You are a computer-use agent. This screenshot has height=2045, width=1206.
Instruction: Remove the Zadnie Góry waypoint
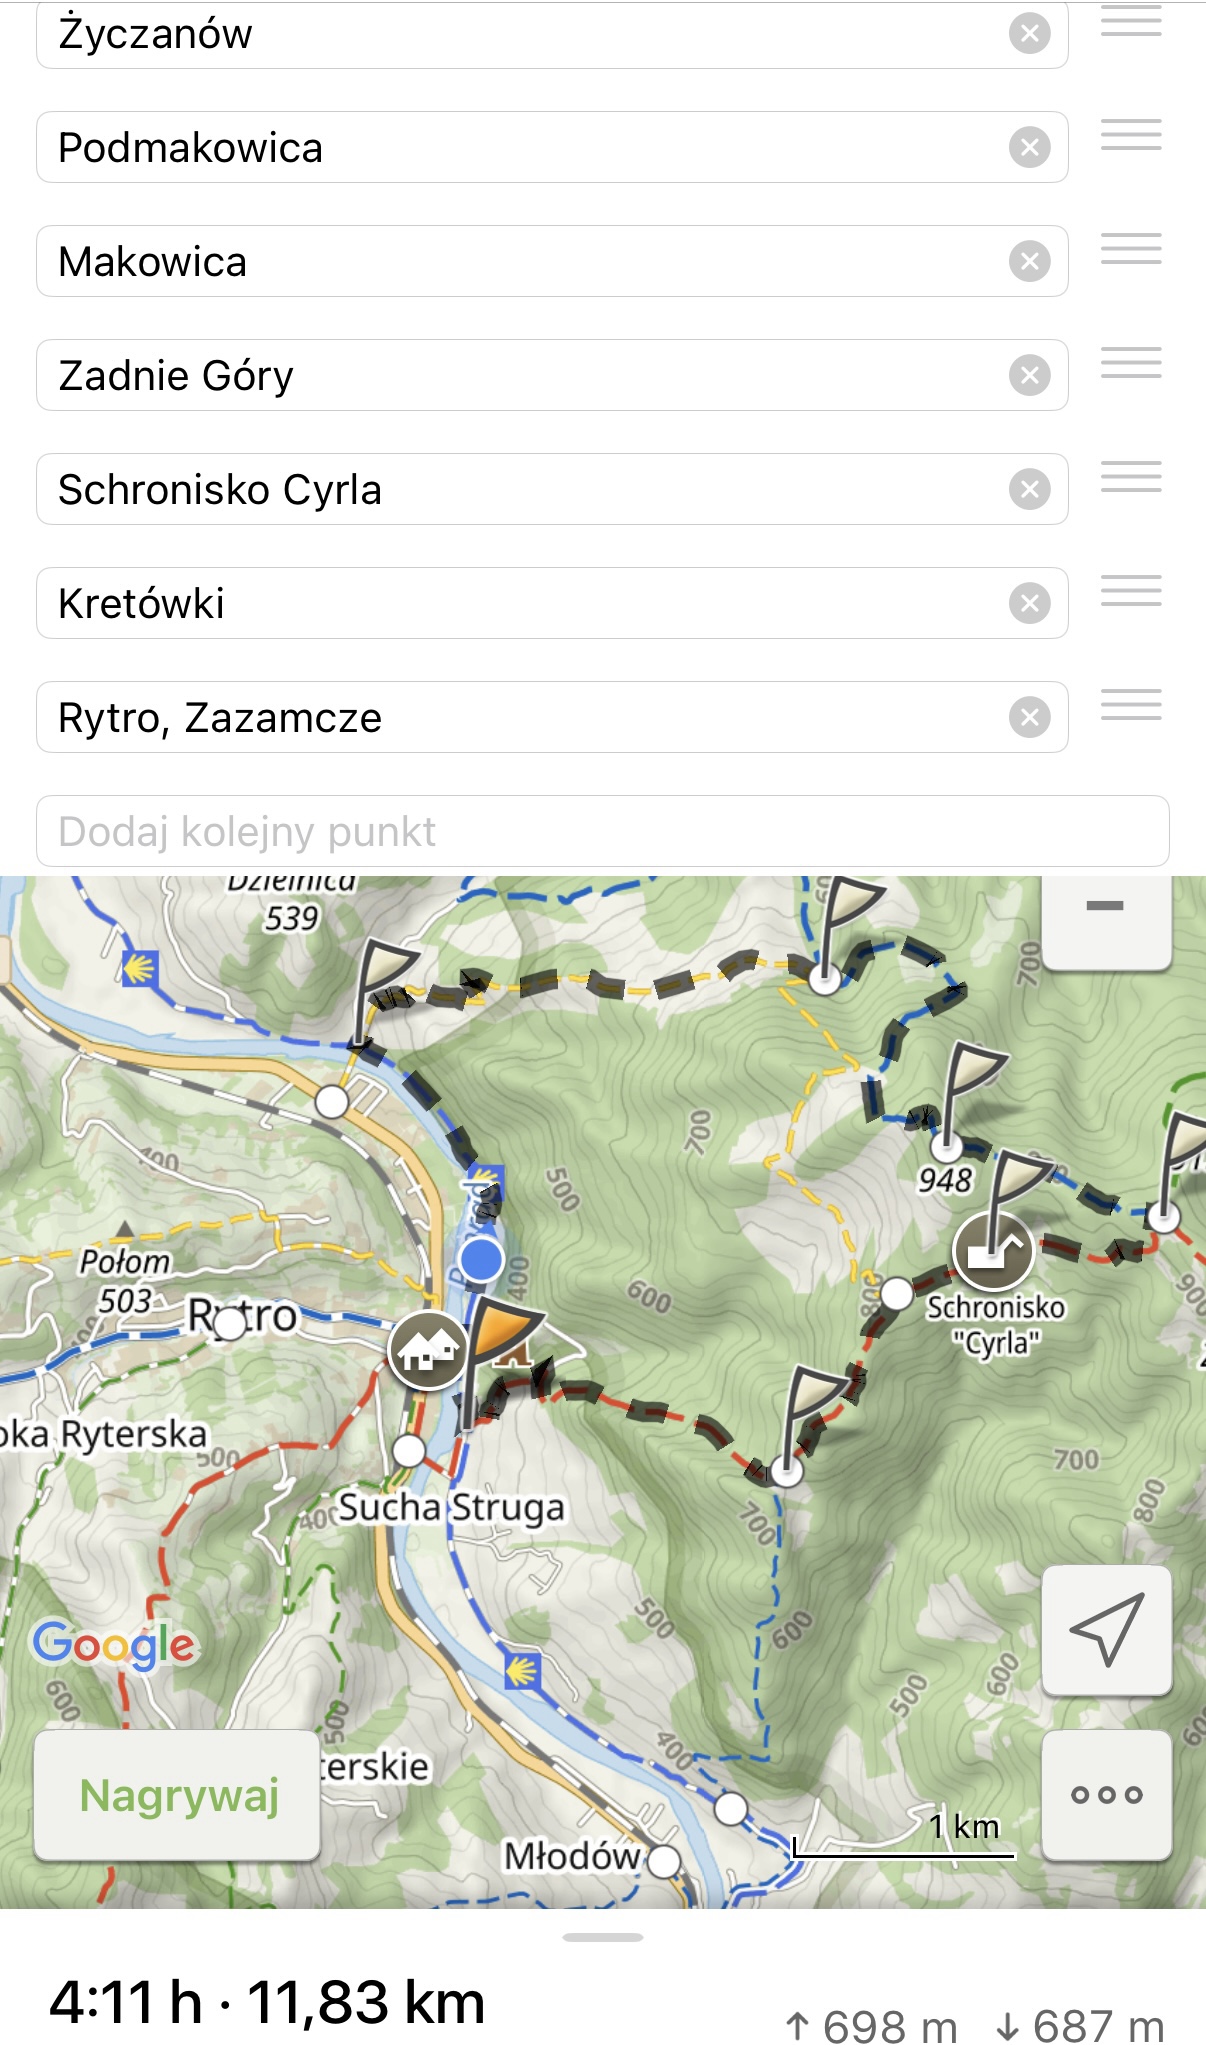coord(1029,376)
